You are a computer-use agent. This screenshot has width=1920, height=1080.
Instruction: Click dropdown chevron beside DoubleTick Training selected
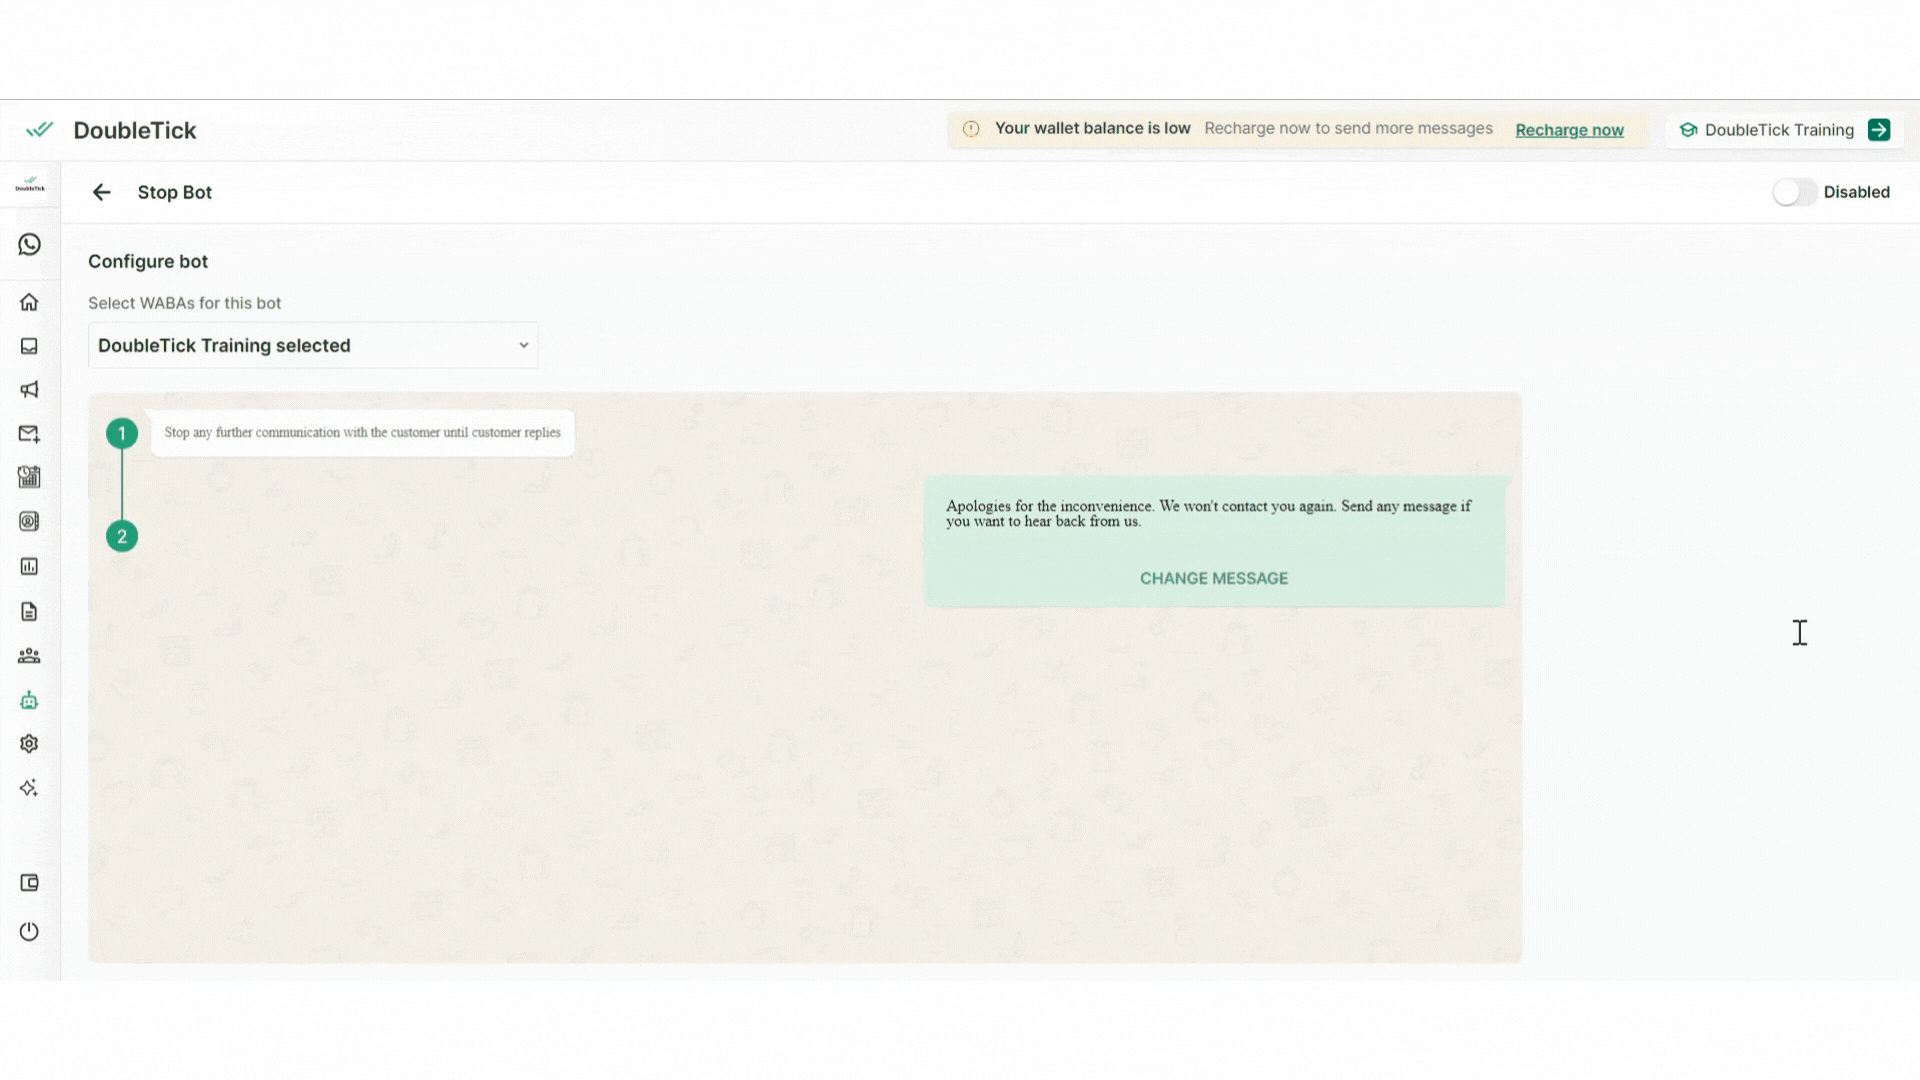tap(523, 346)
